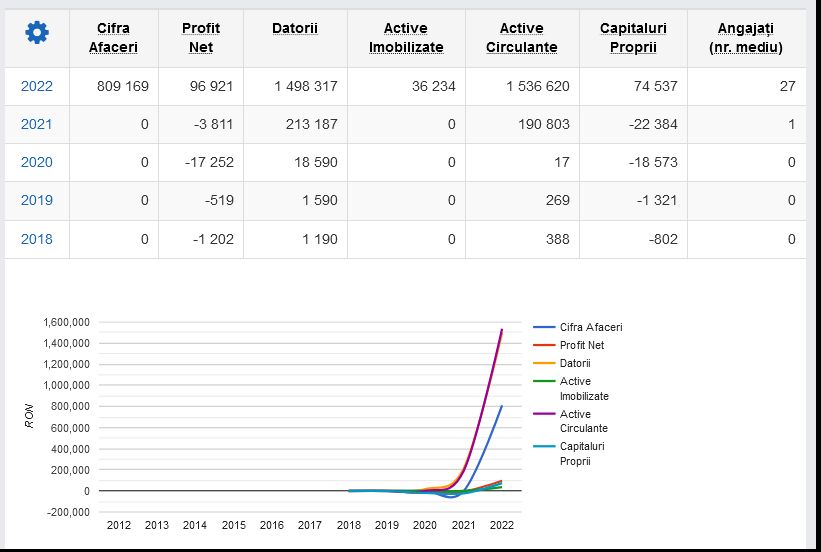Click the Cifra Afaceri column header
The width and height of the screenshot is (821, 552).
coord(113,38)
